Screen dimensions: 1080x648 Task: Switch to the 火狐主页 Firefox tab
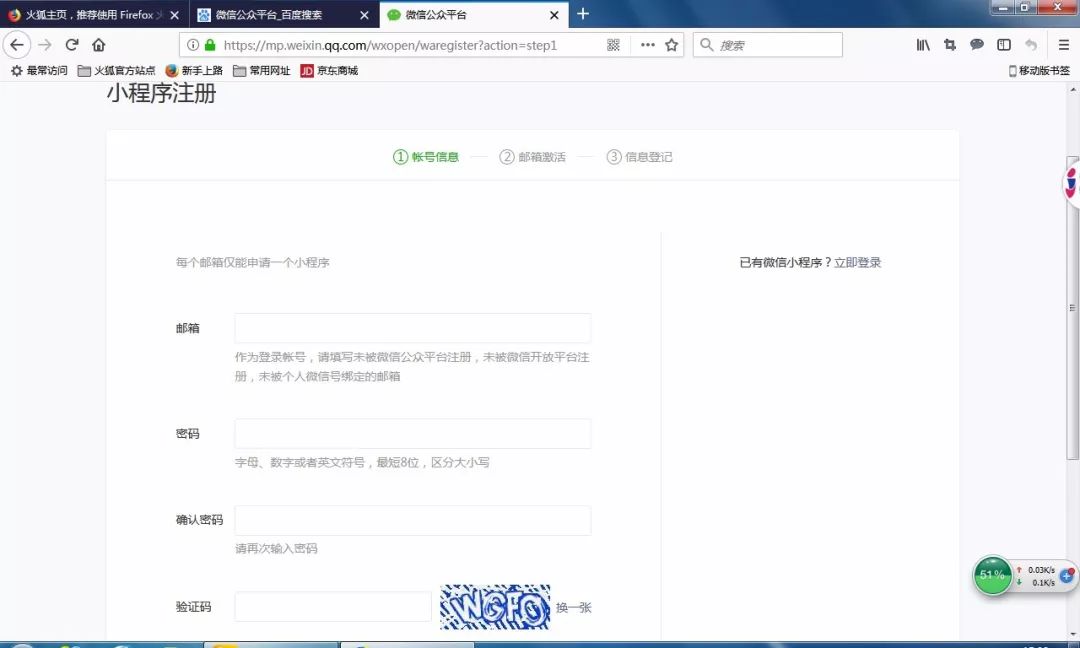(x=94, y=14)
